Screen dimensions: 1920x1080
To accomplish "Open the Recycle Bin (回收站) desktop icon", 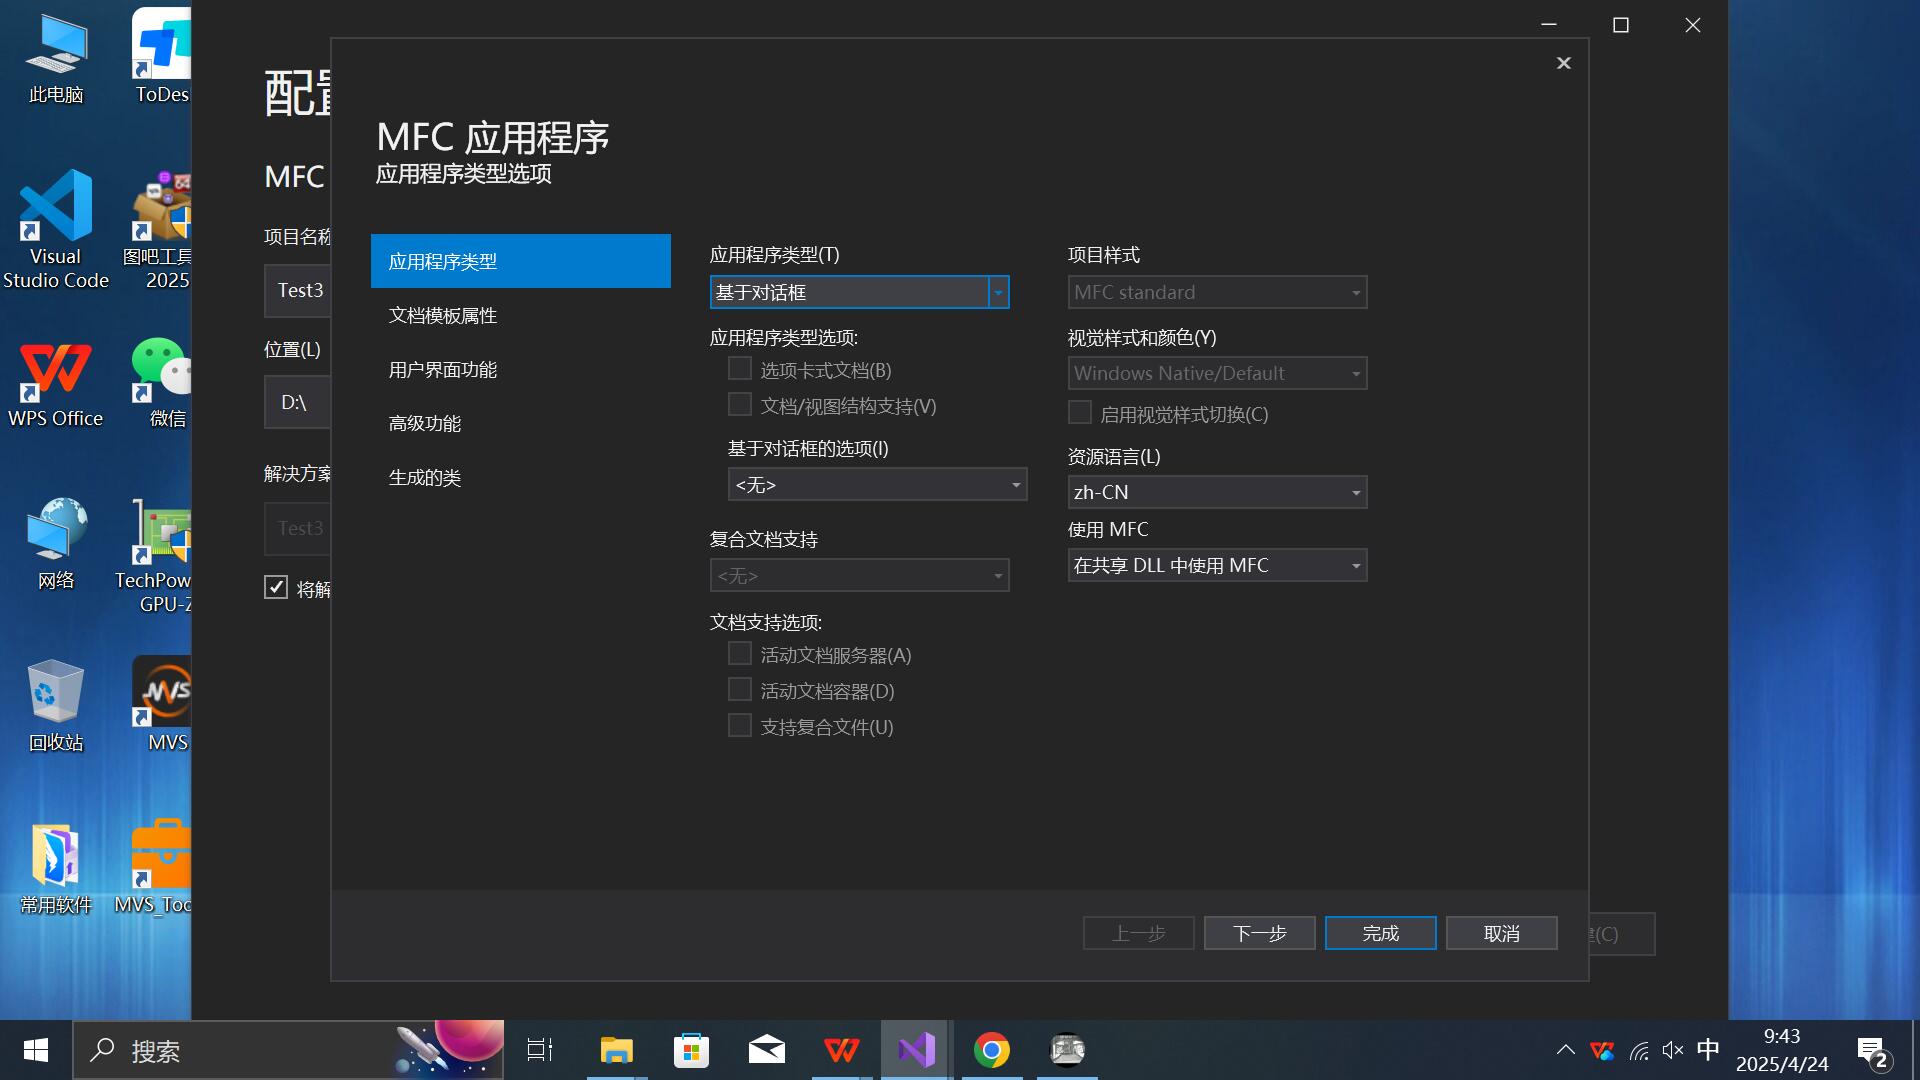I will tap(56, 705).
